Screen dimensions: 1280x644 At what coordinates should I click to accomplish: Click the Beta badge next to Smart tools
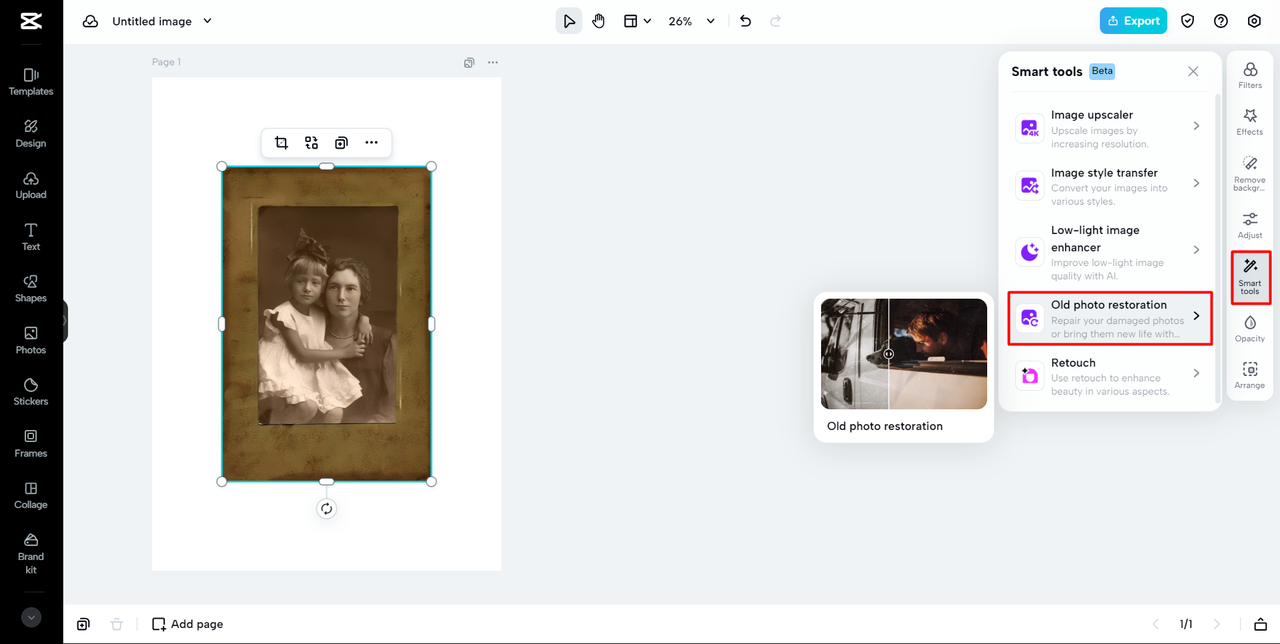[1102, 71]
